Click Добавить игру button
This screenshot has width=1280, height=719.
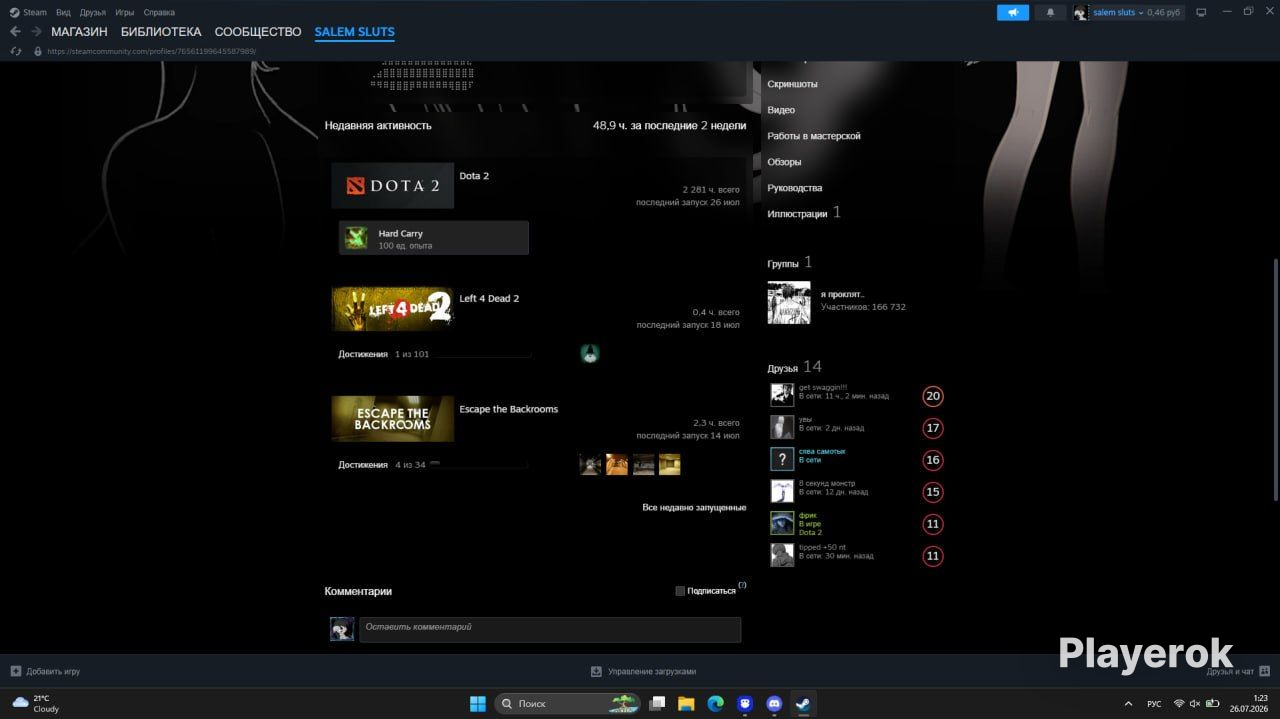46,671
